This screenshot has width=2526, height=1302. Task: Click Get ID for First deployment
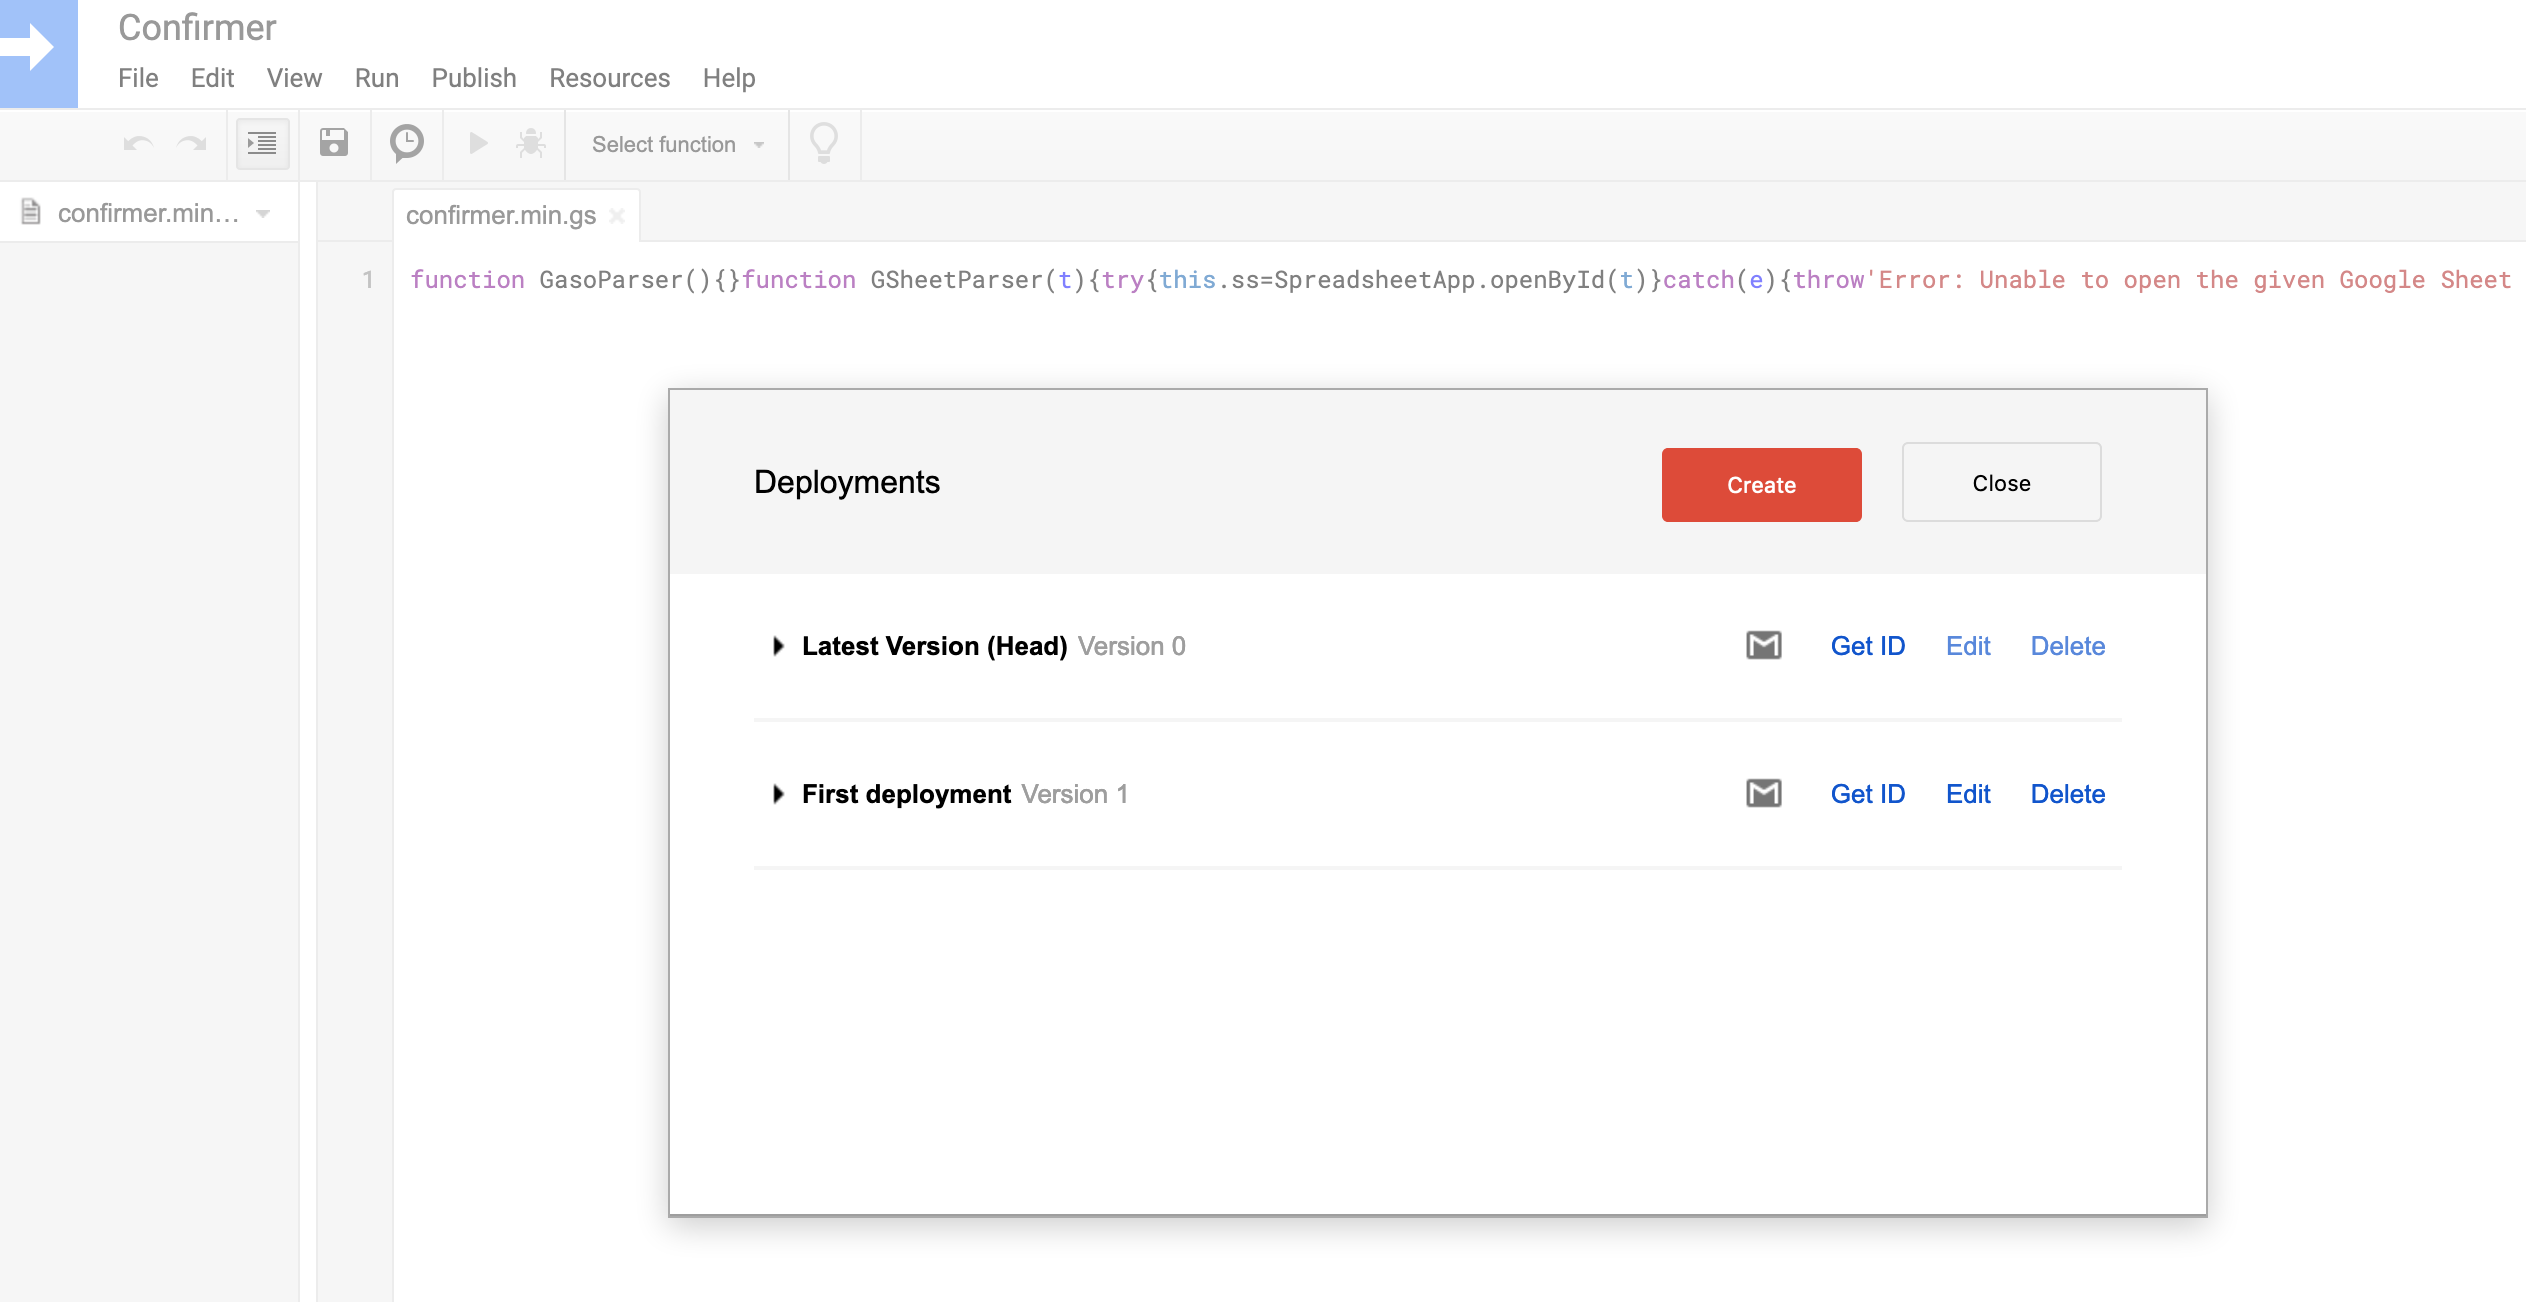pyautogui.click(x=1867, y=794)
